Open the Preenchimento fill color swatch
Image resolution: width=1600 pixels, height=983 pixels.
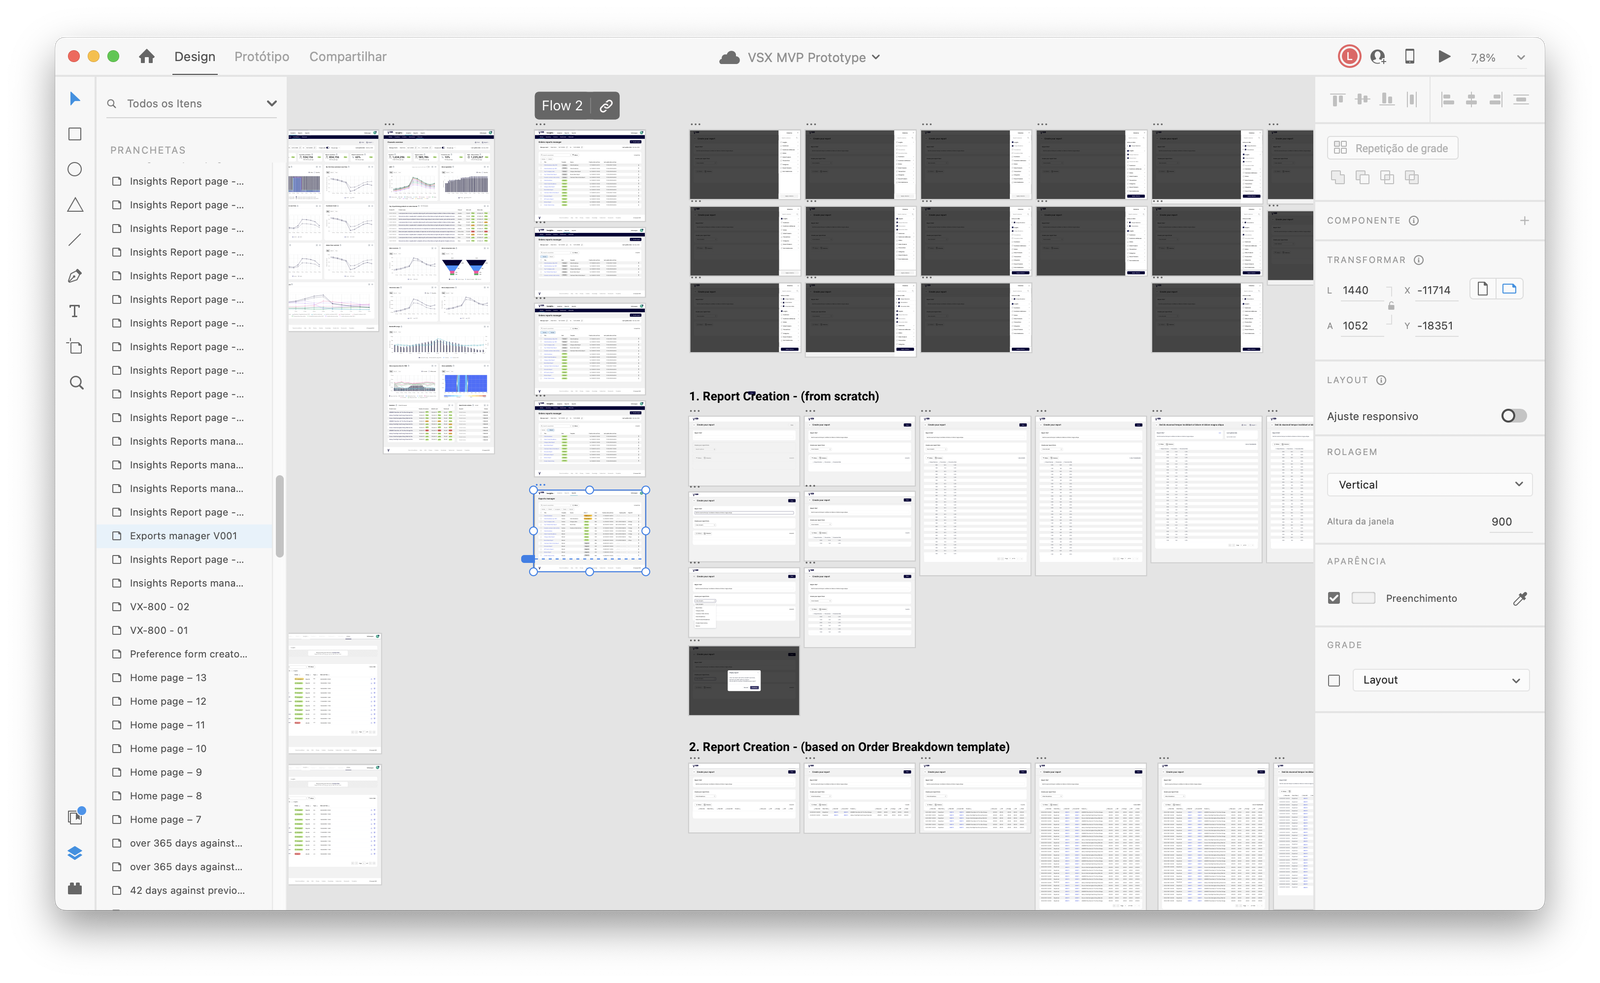click(x=1363, y=598)
